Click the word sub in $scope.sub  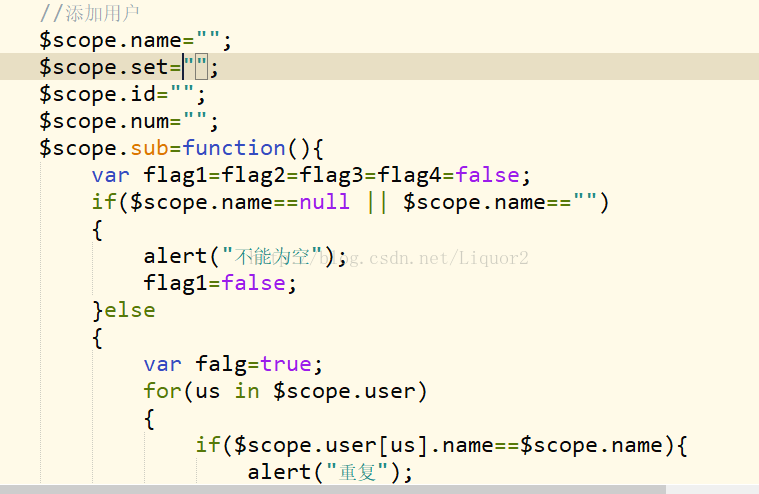coord(150,148)
